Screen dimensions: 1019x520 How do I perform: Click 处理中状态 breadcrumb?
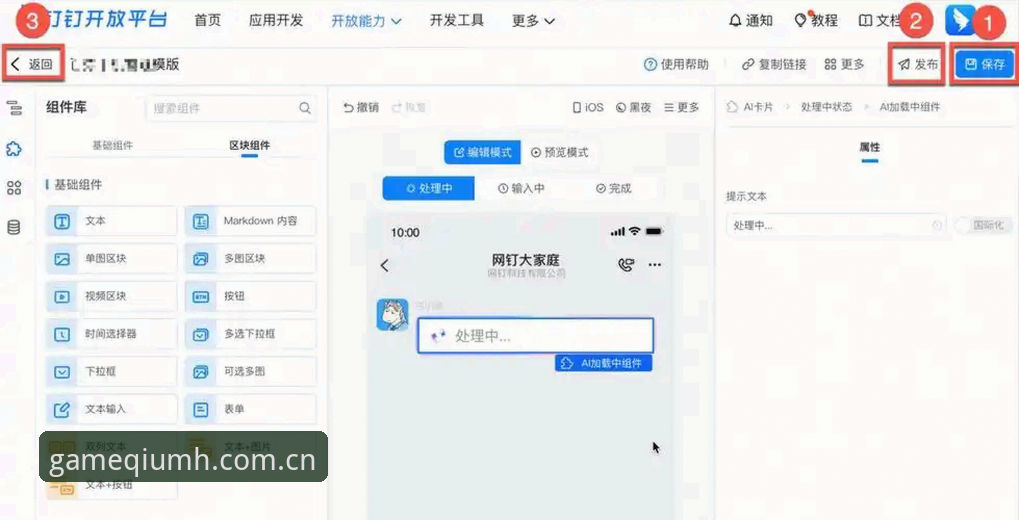(x=826, y=107)
